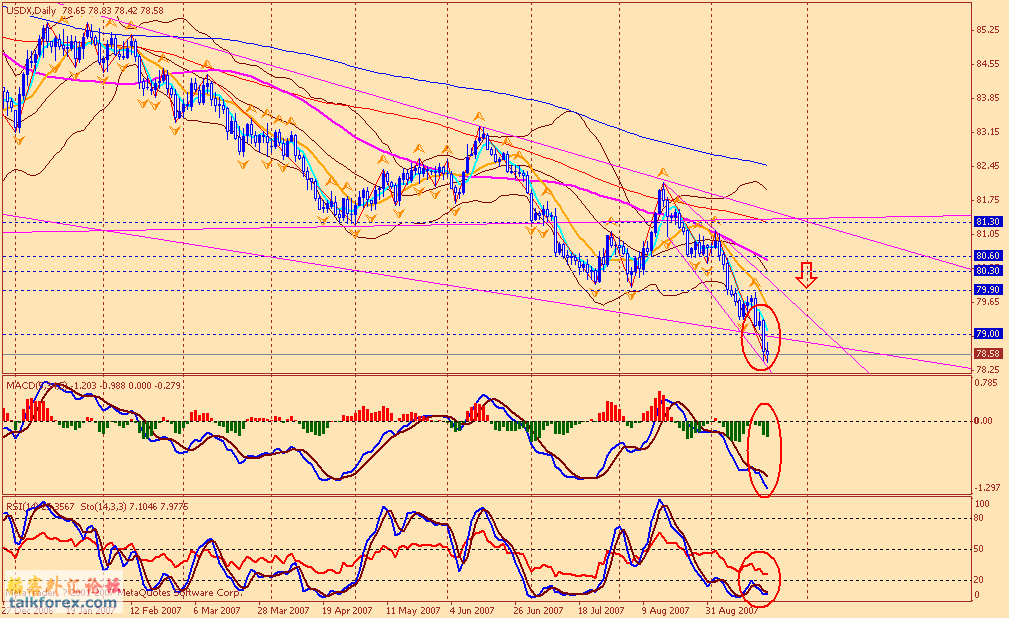Click the 78.25 price scale value
Viewport: 1009px width, 618px height.
(x=988, y=370)
